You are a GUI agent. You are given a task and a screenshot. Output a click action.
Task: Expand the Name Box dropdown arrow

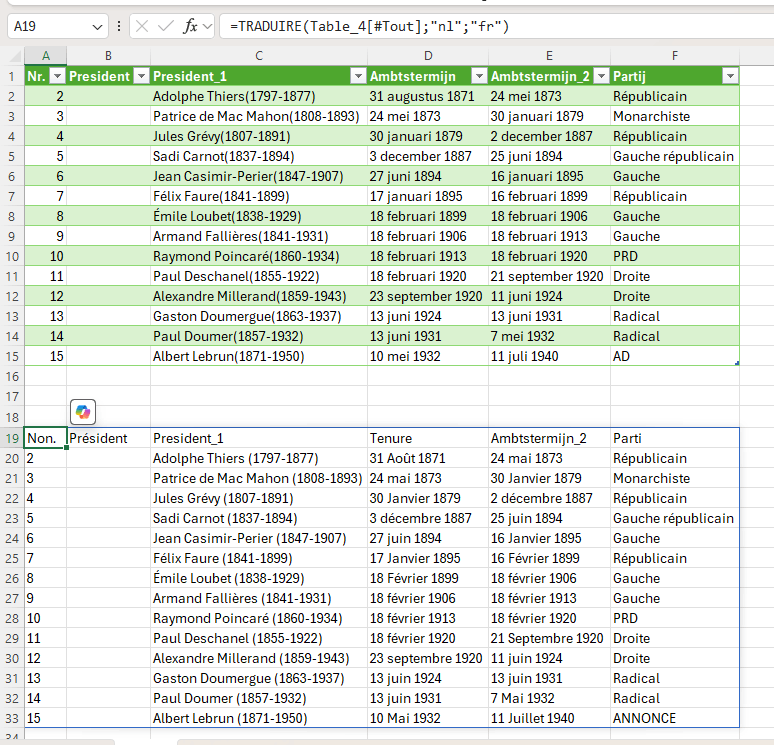pyautogui.click(x=97, y=27)
